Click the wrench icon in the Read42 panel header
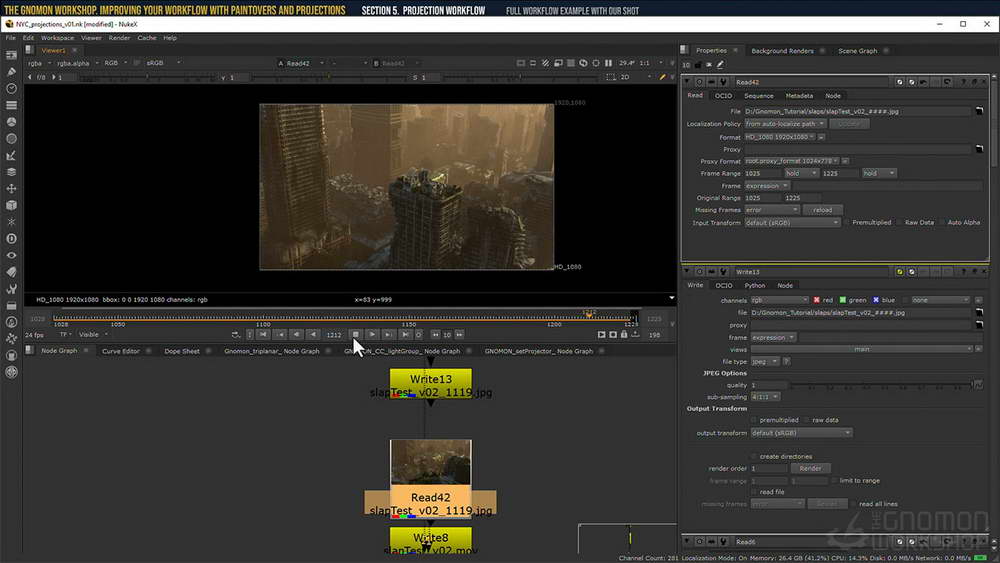1000x563 pixels. pos(723,82)
